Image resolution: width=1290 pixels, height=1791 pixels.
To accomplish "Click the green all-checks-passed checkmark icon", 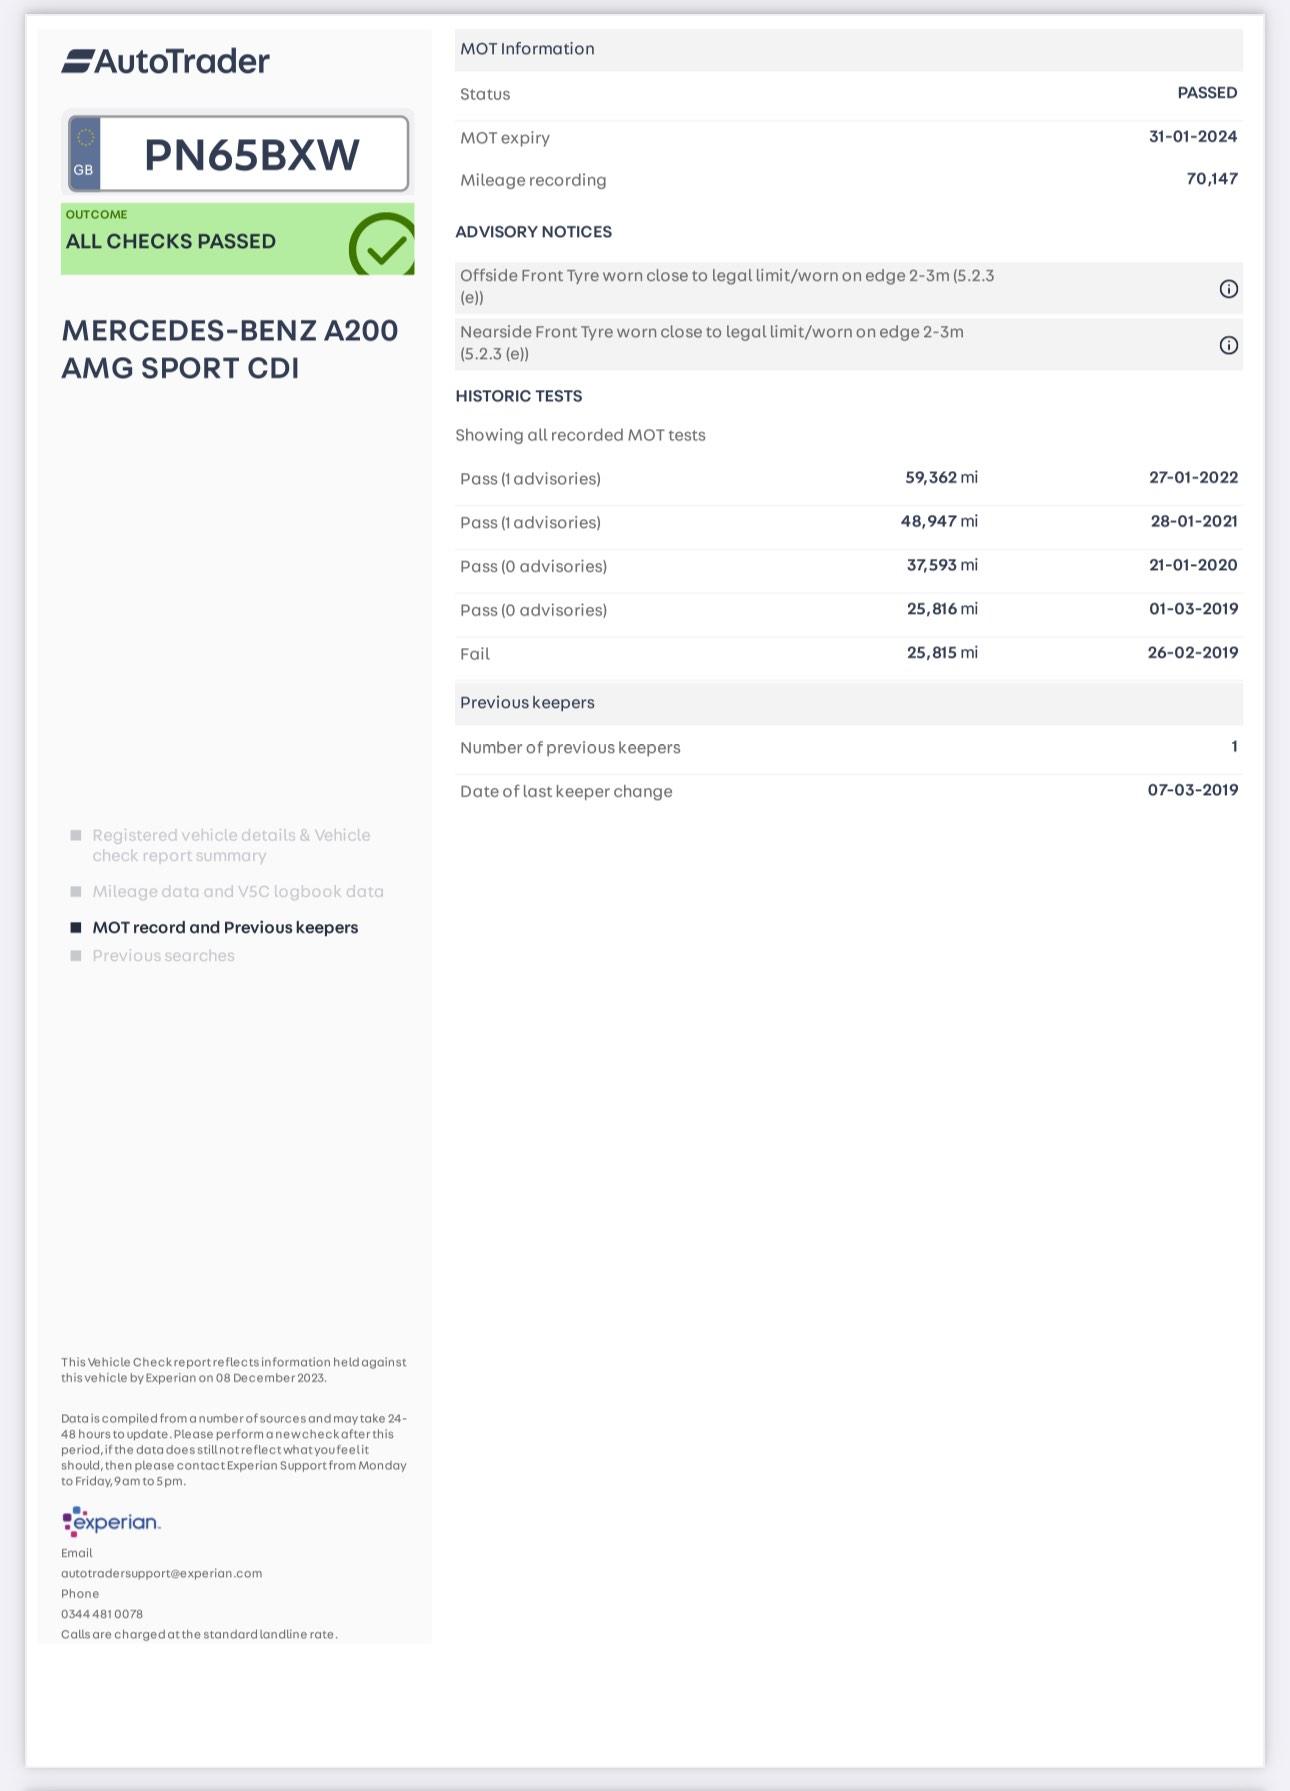I will coord(382,244).
